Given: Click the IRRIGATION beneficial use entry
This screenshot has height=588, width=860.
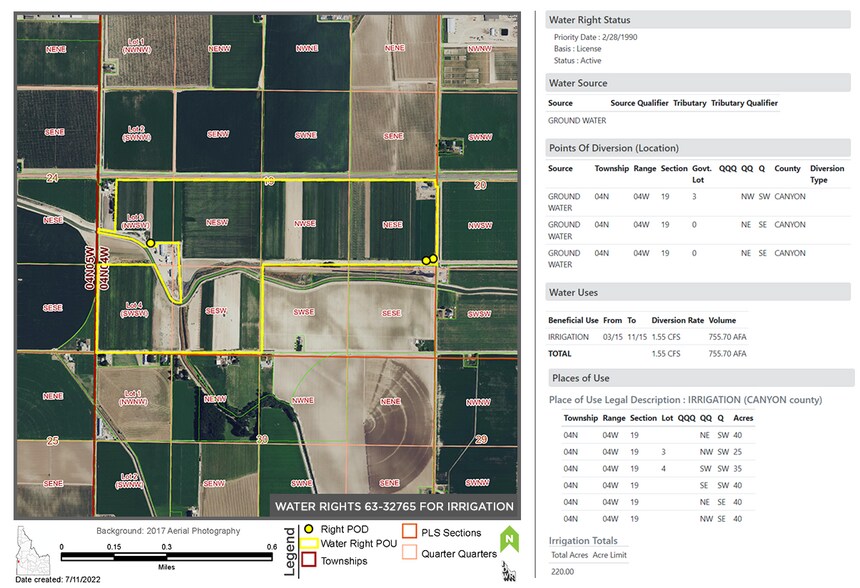Looking at the screenshot, I should pos(567,338).
